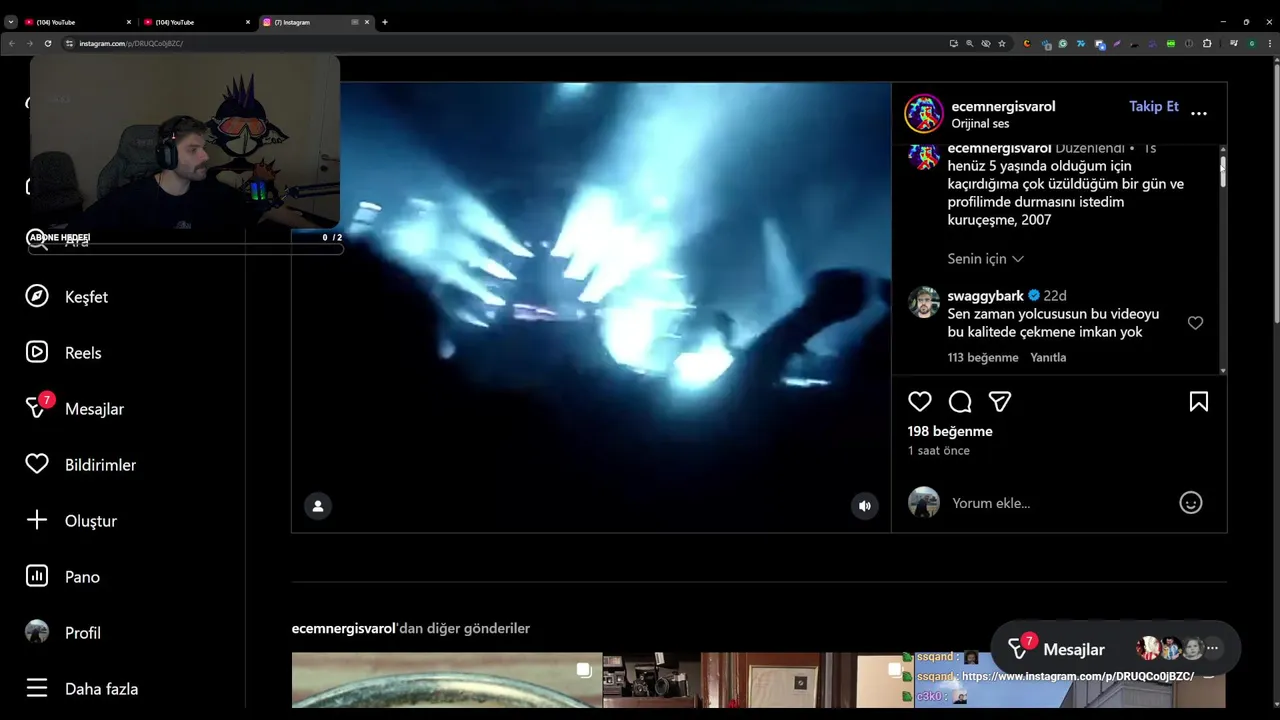Switch to first YouTube tab
1280x720 pixels.
(x=78, y=22)
